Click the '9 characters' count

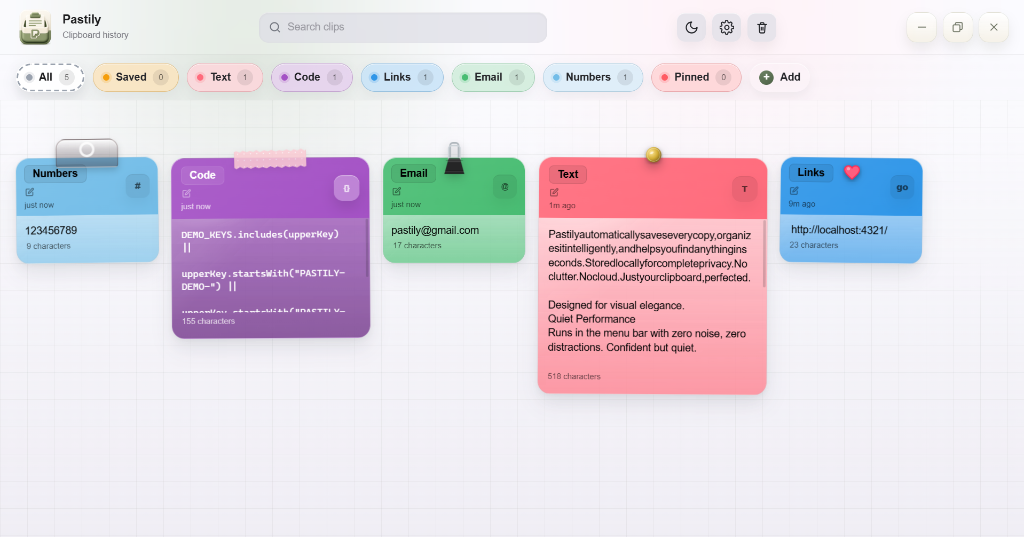click(x=48, y=246)
